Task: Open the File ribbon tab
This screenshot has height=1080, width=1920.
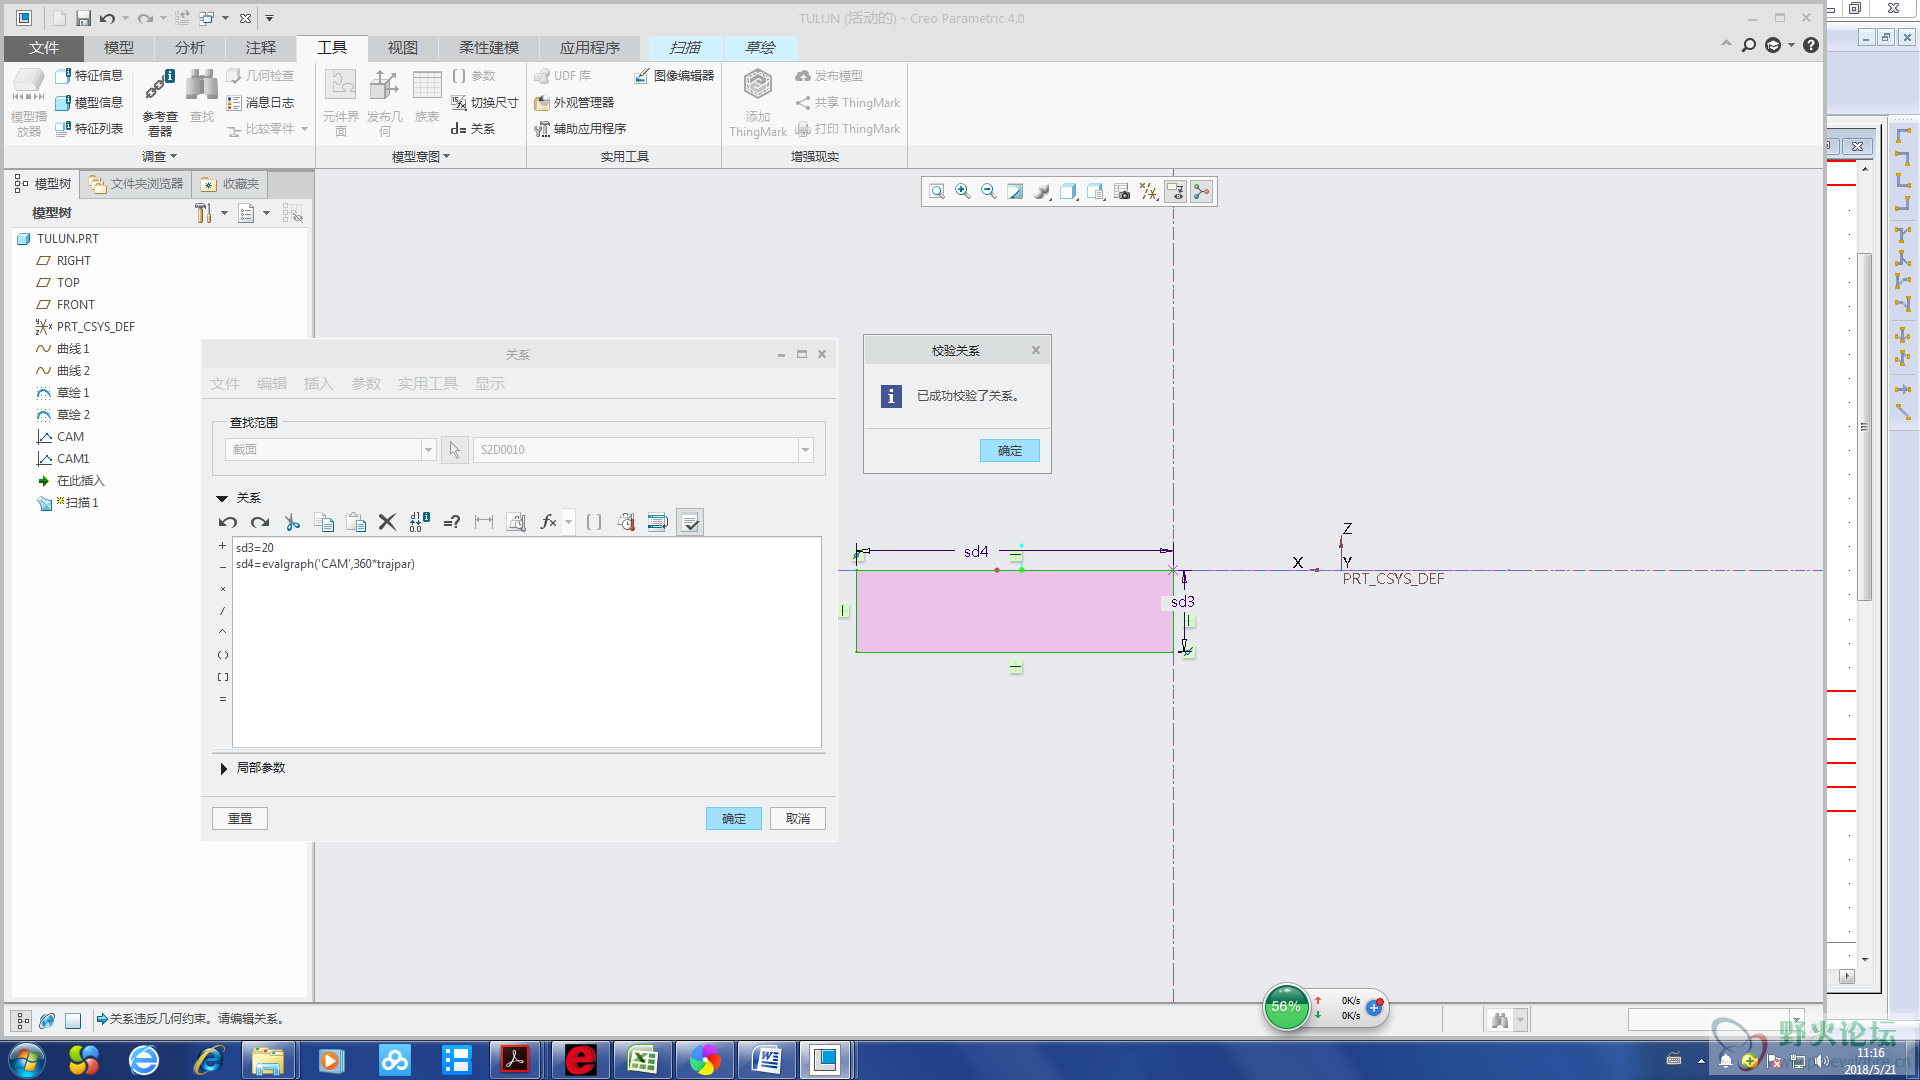Action: pos(44,48)
